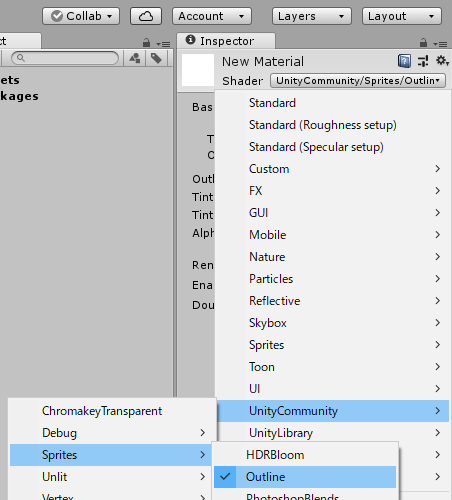Expand the Custom shader submenu

pyautogui.click(x=332, y=169)
